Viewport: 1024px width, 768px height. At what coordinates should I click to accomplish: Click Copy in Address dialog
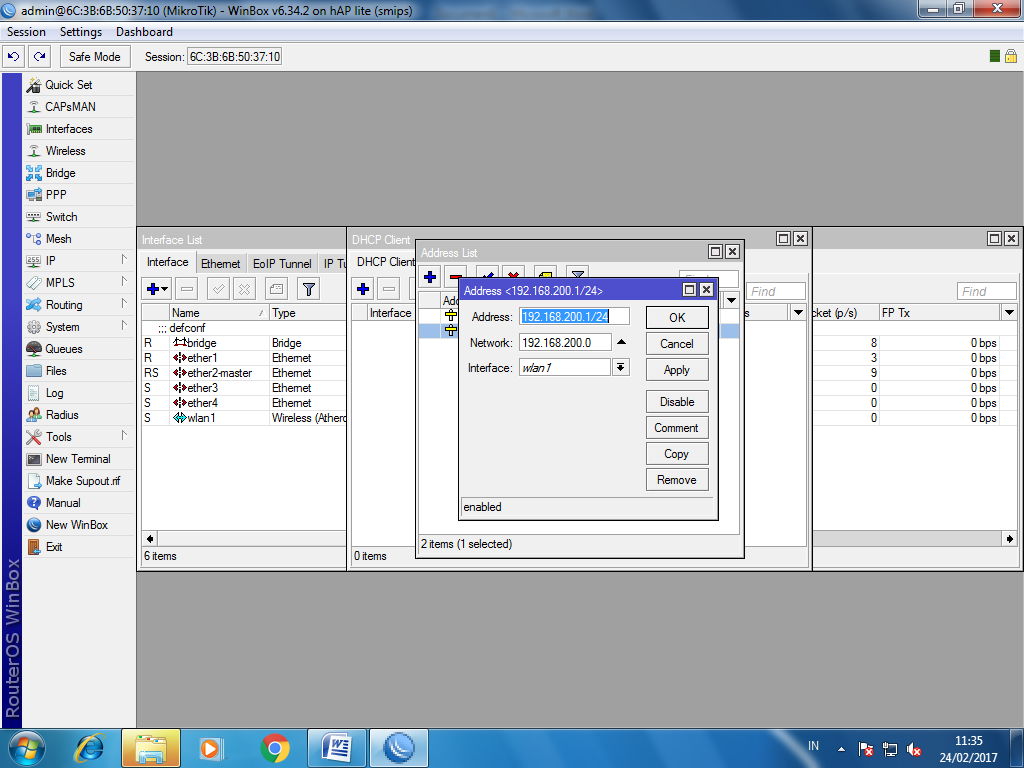point(677,454)
